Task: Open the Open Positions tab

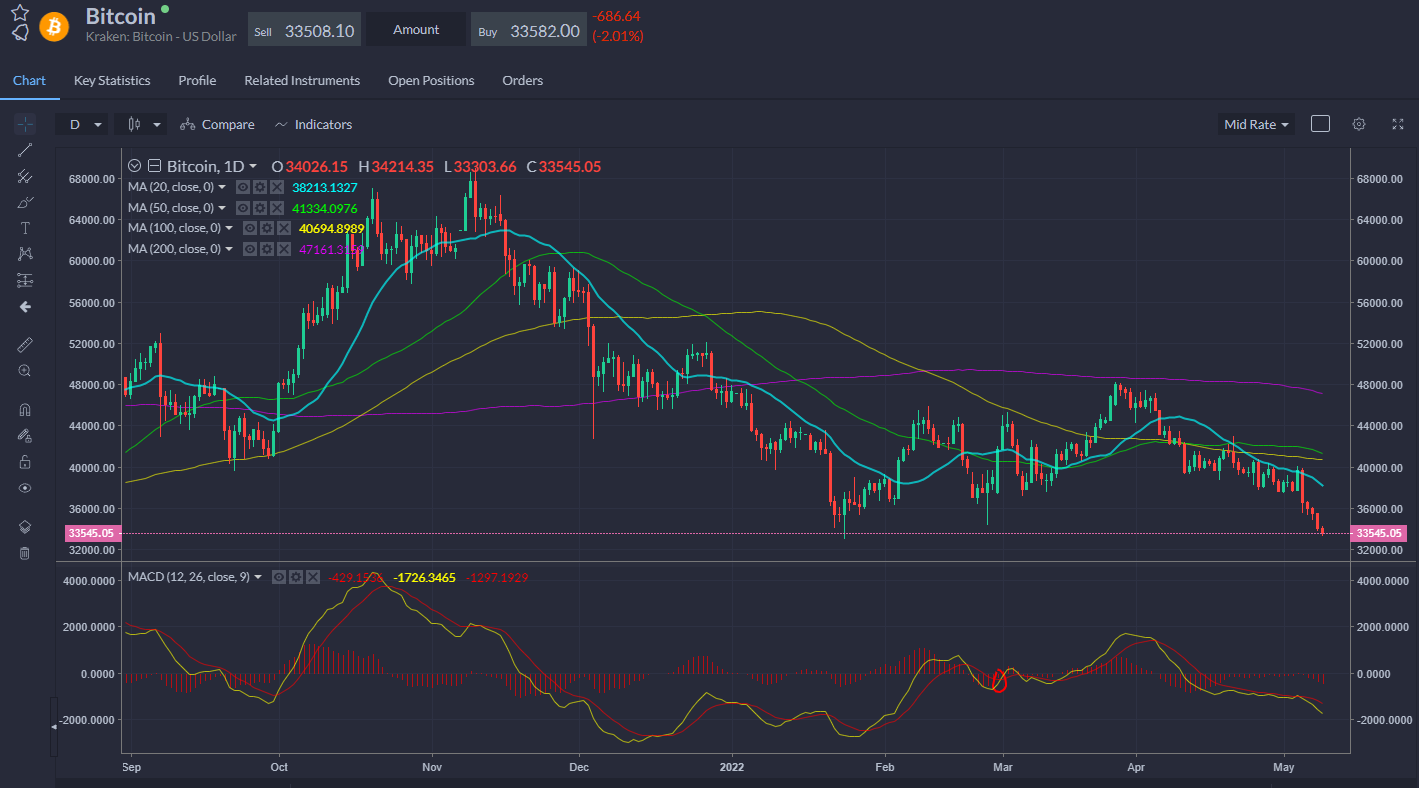Action: [x=431, y=80]
